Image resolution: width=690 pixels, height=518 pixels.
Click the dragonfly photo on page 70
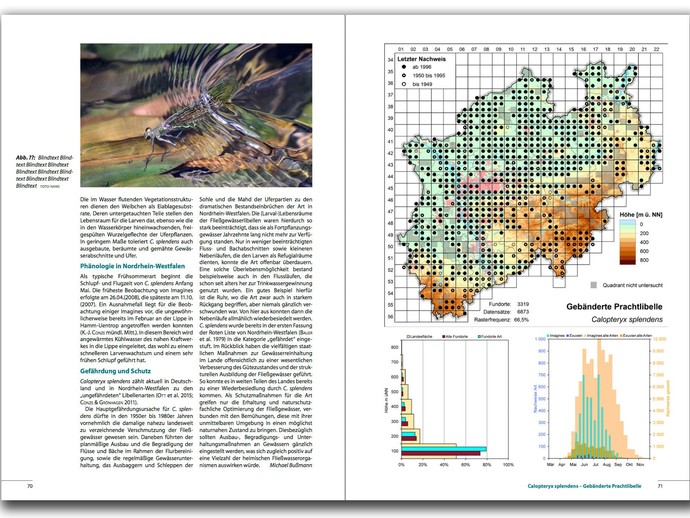196,115
